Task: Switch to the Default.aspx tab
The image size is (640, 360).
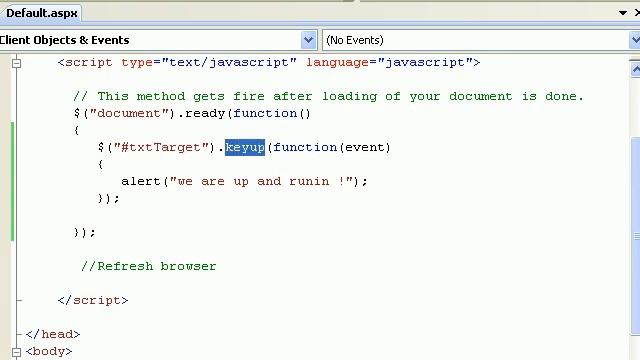Action: [x=41, y=13]
